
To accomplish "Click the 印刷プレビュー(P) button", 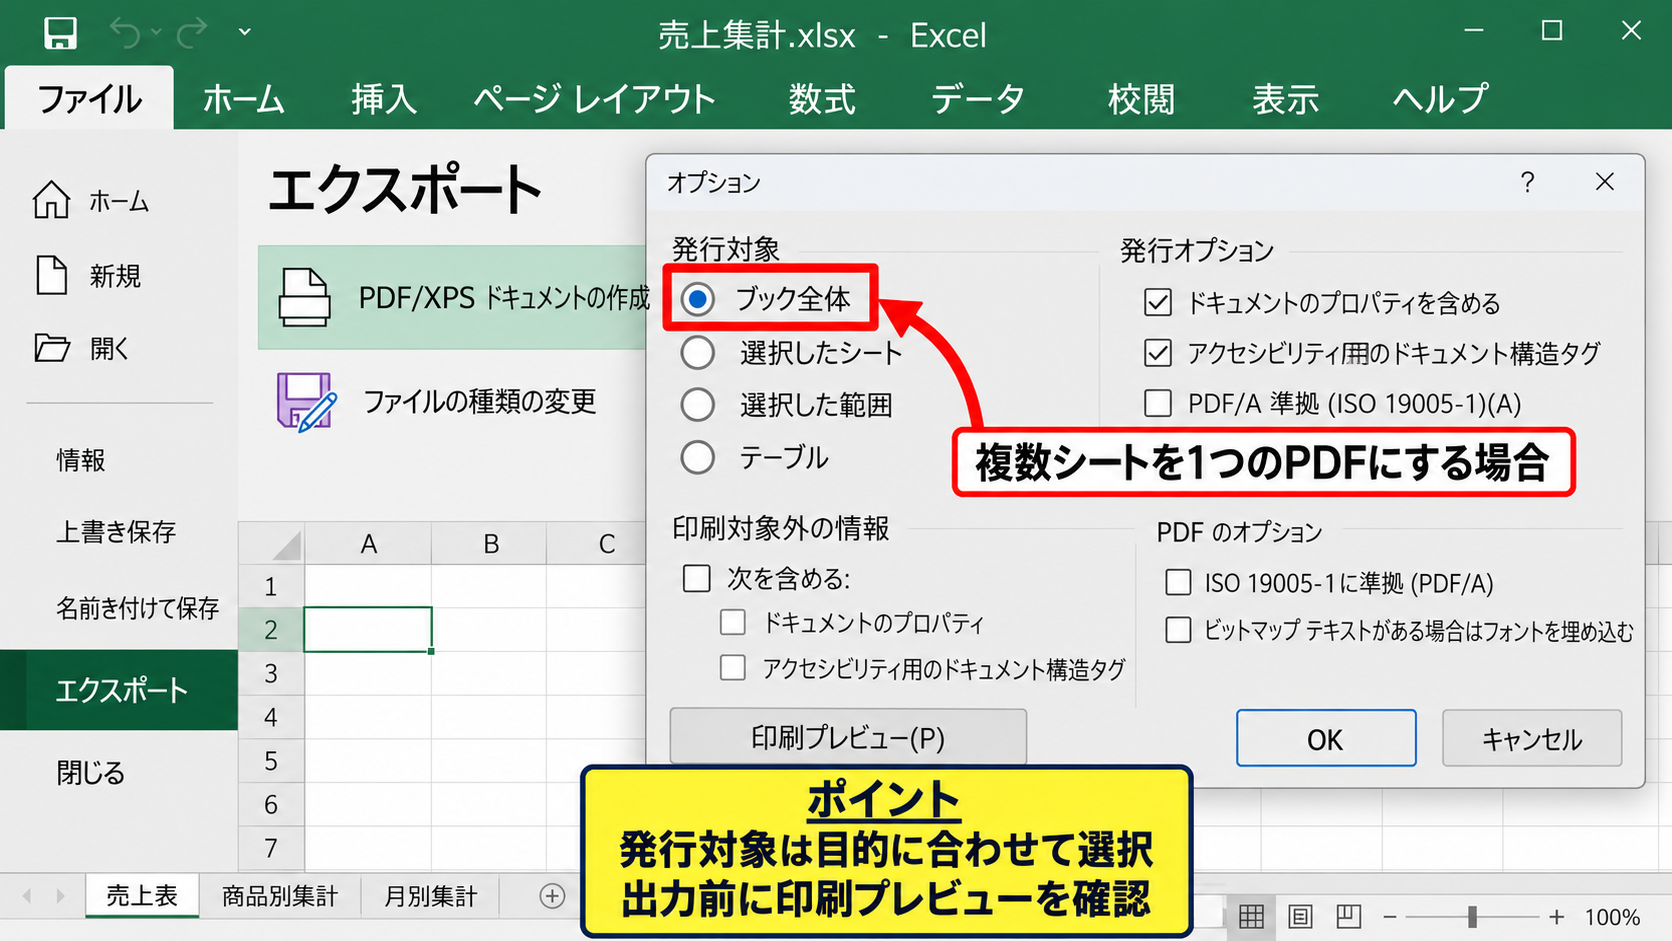I will point(848,737).
